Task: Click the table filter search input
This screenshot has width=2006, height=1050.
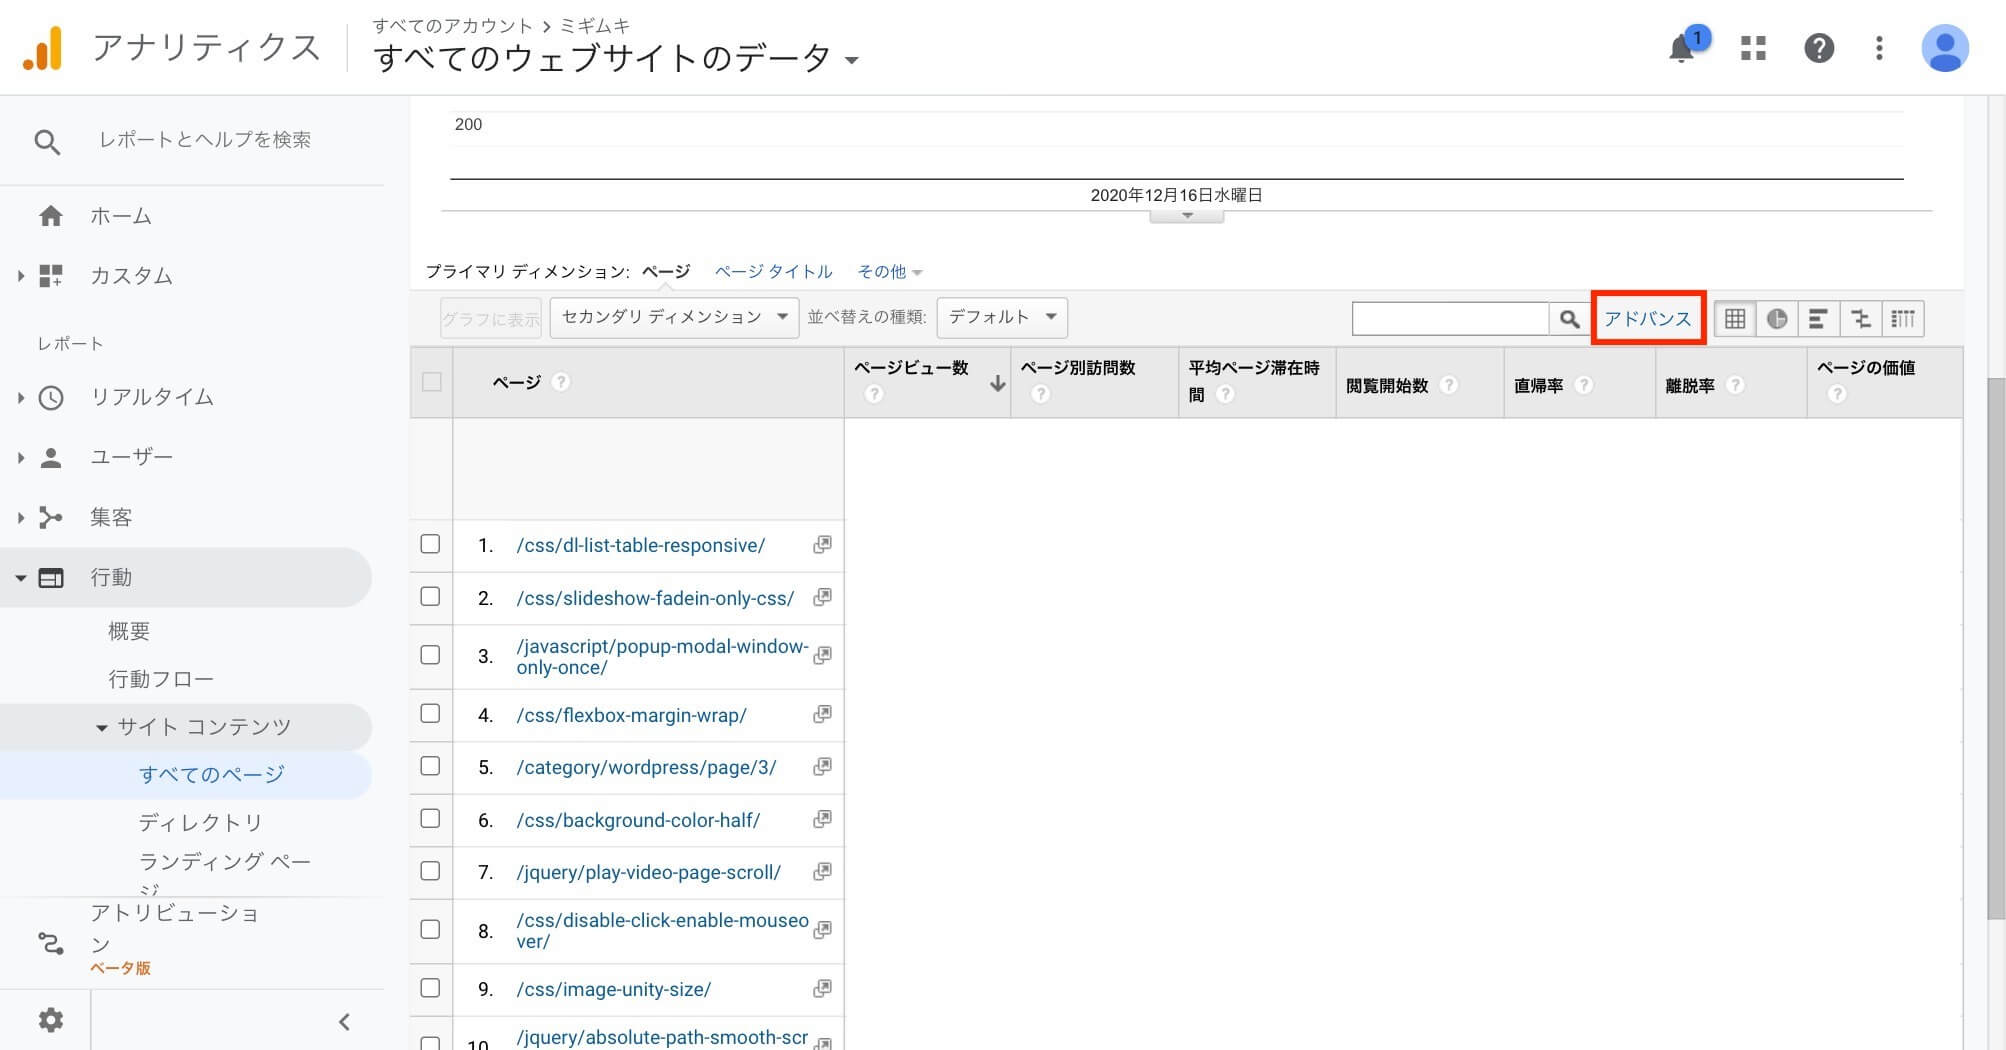Action: pos(1450,319)
